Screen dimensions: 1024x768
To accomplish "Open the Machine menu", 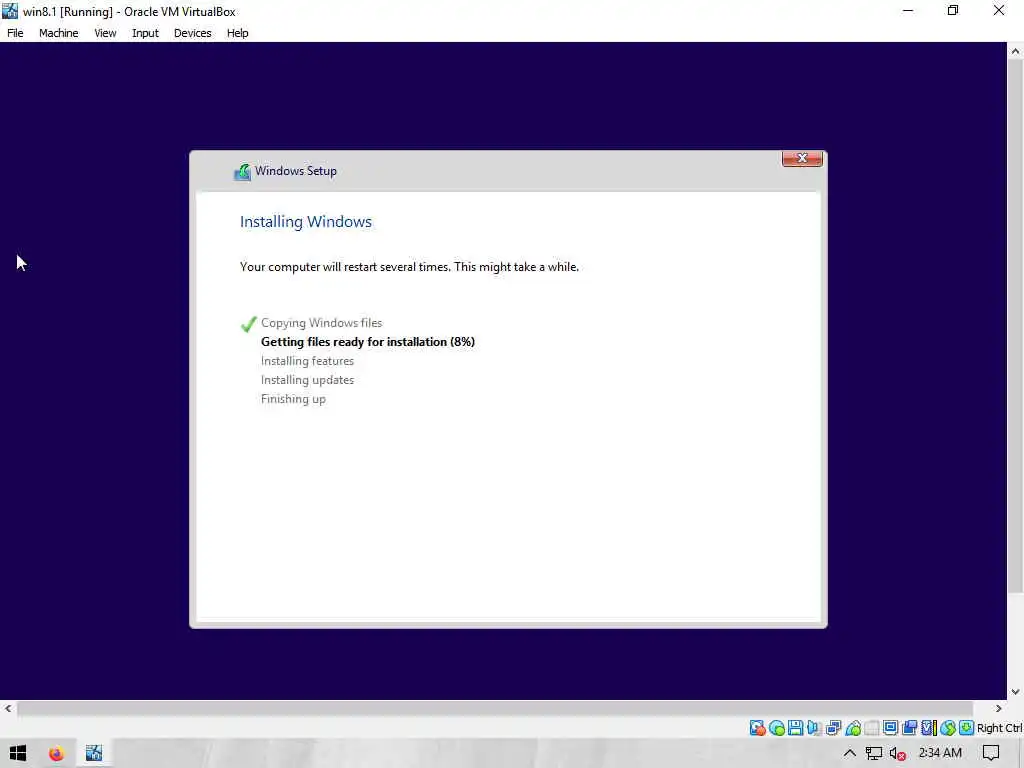I will point(59,33).
